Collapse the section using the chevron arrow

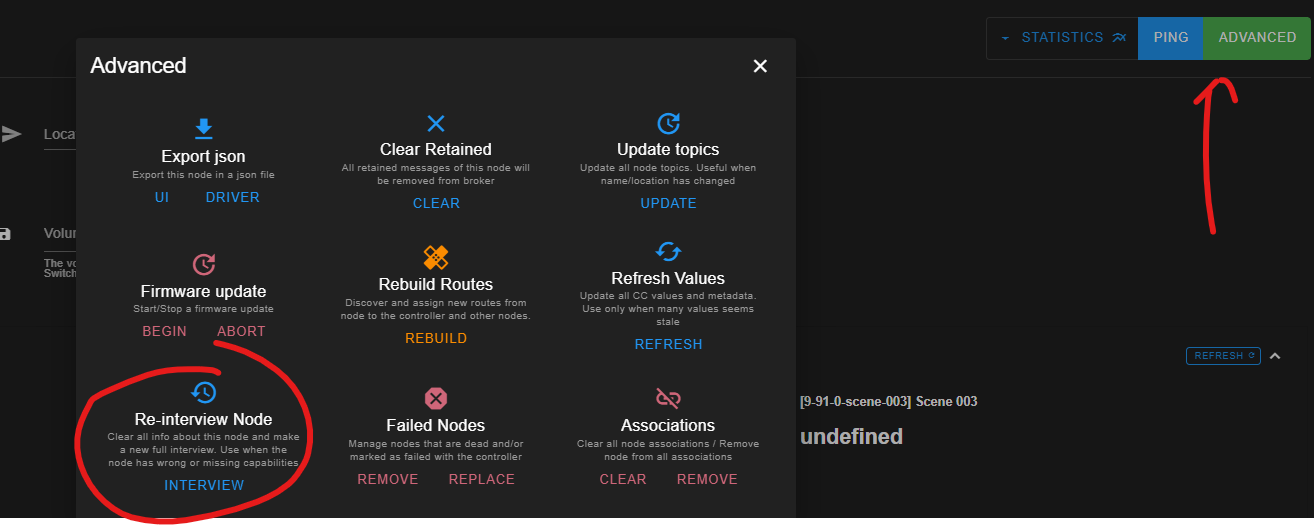1275,355
